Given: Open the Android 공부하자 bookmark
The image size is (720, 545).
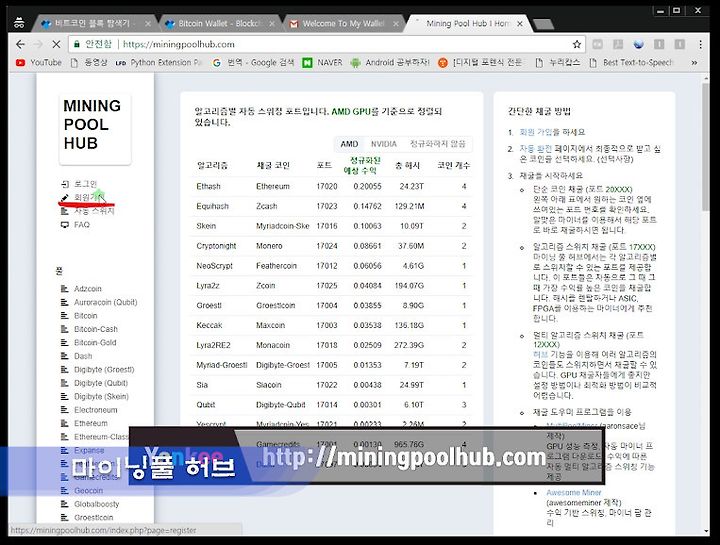Looking at the screenshot, I should [390, 62].
